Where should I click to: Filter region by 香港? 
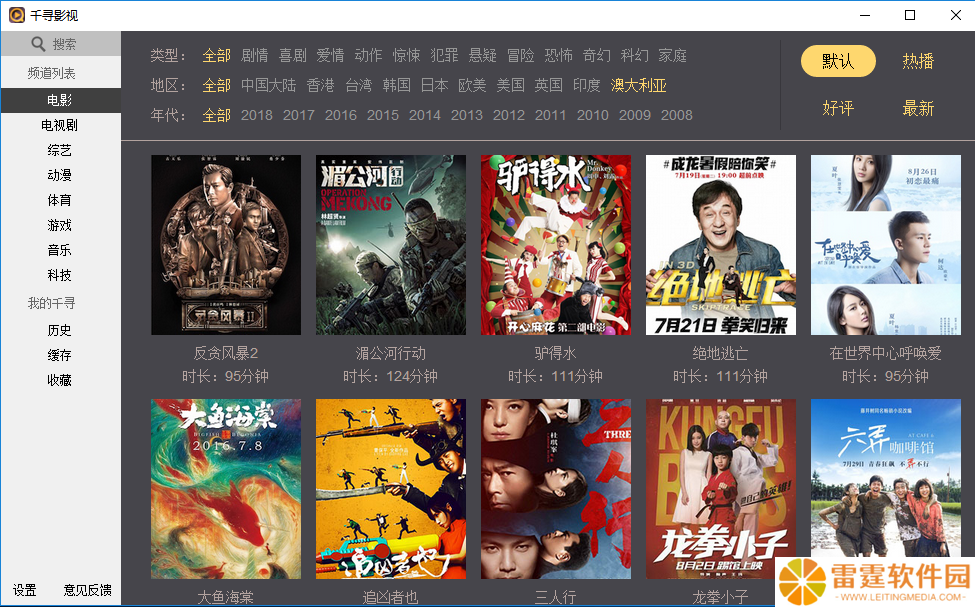point(320,85)
